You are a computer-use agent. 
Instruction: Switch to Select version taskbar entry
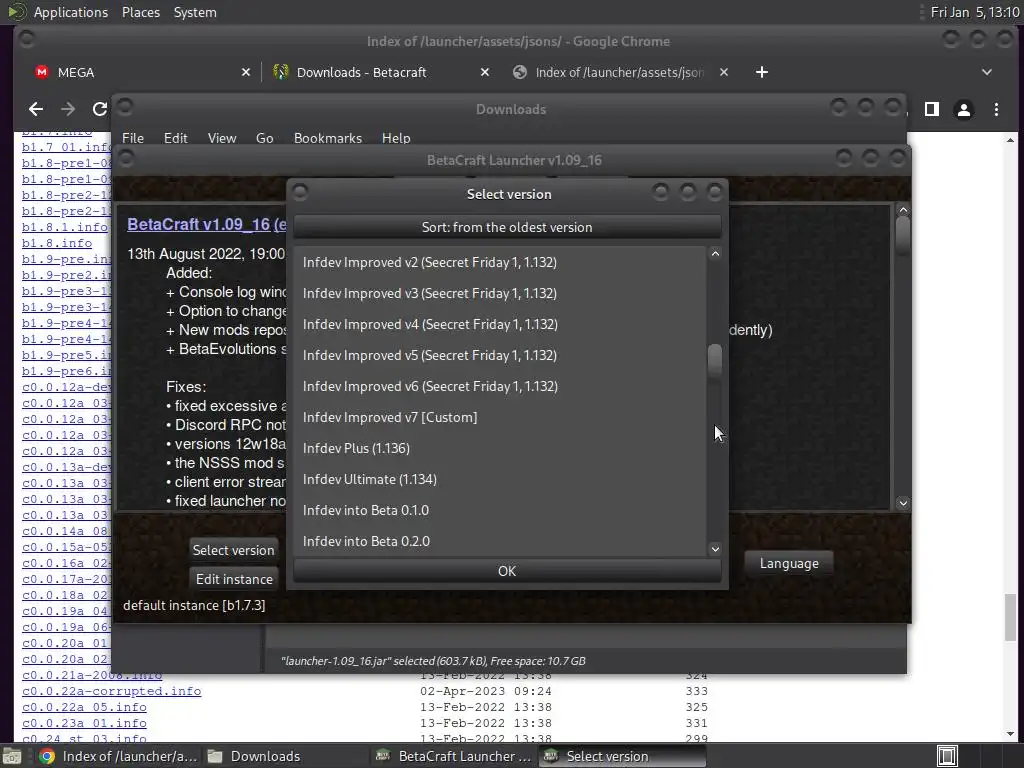(622, 756)
